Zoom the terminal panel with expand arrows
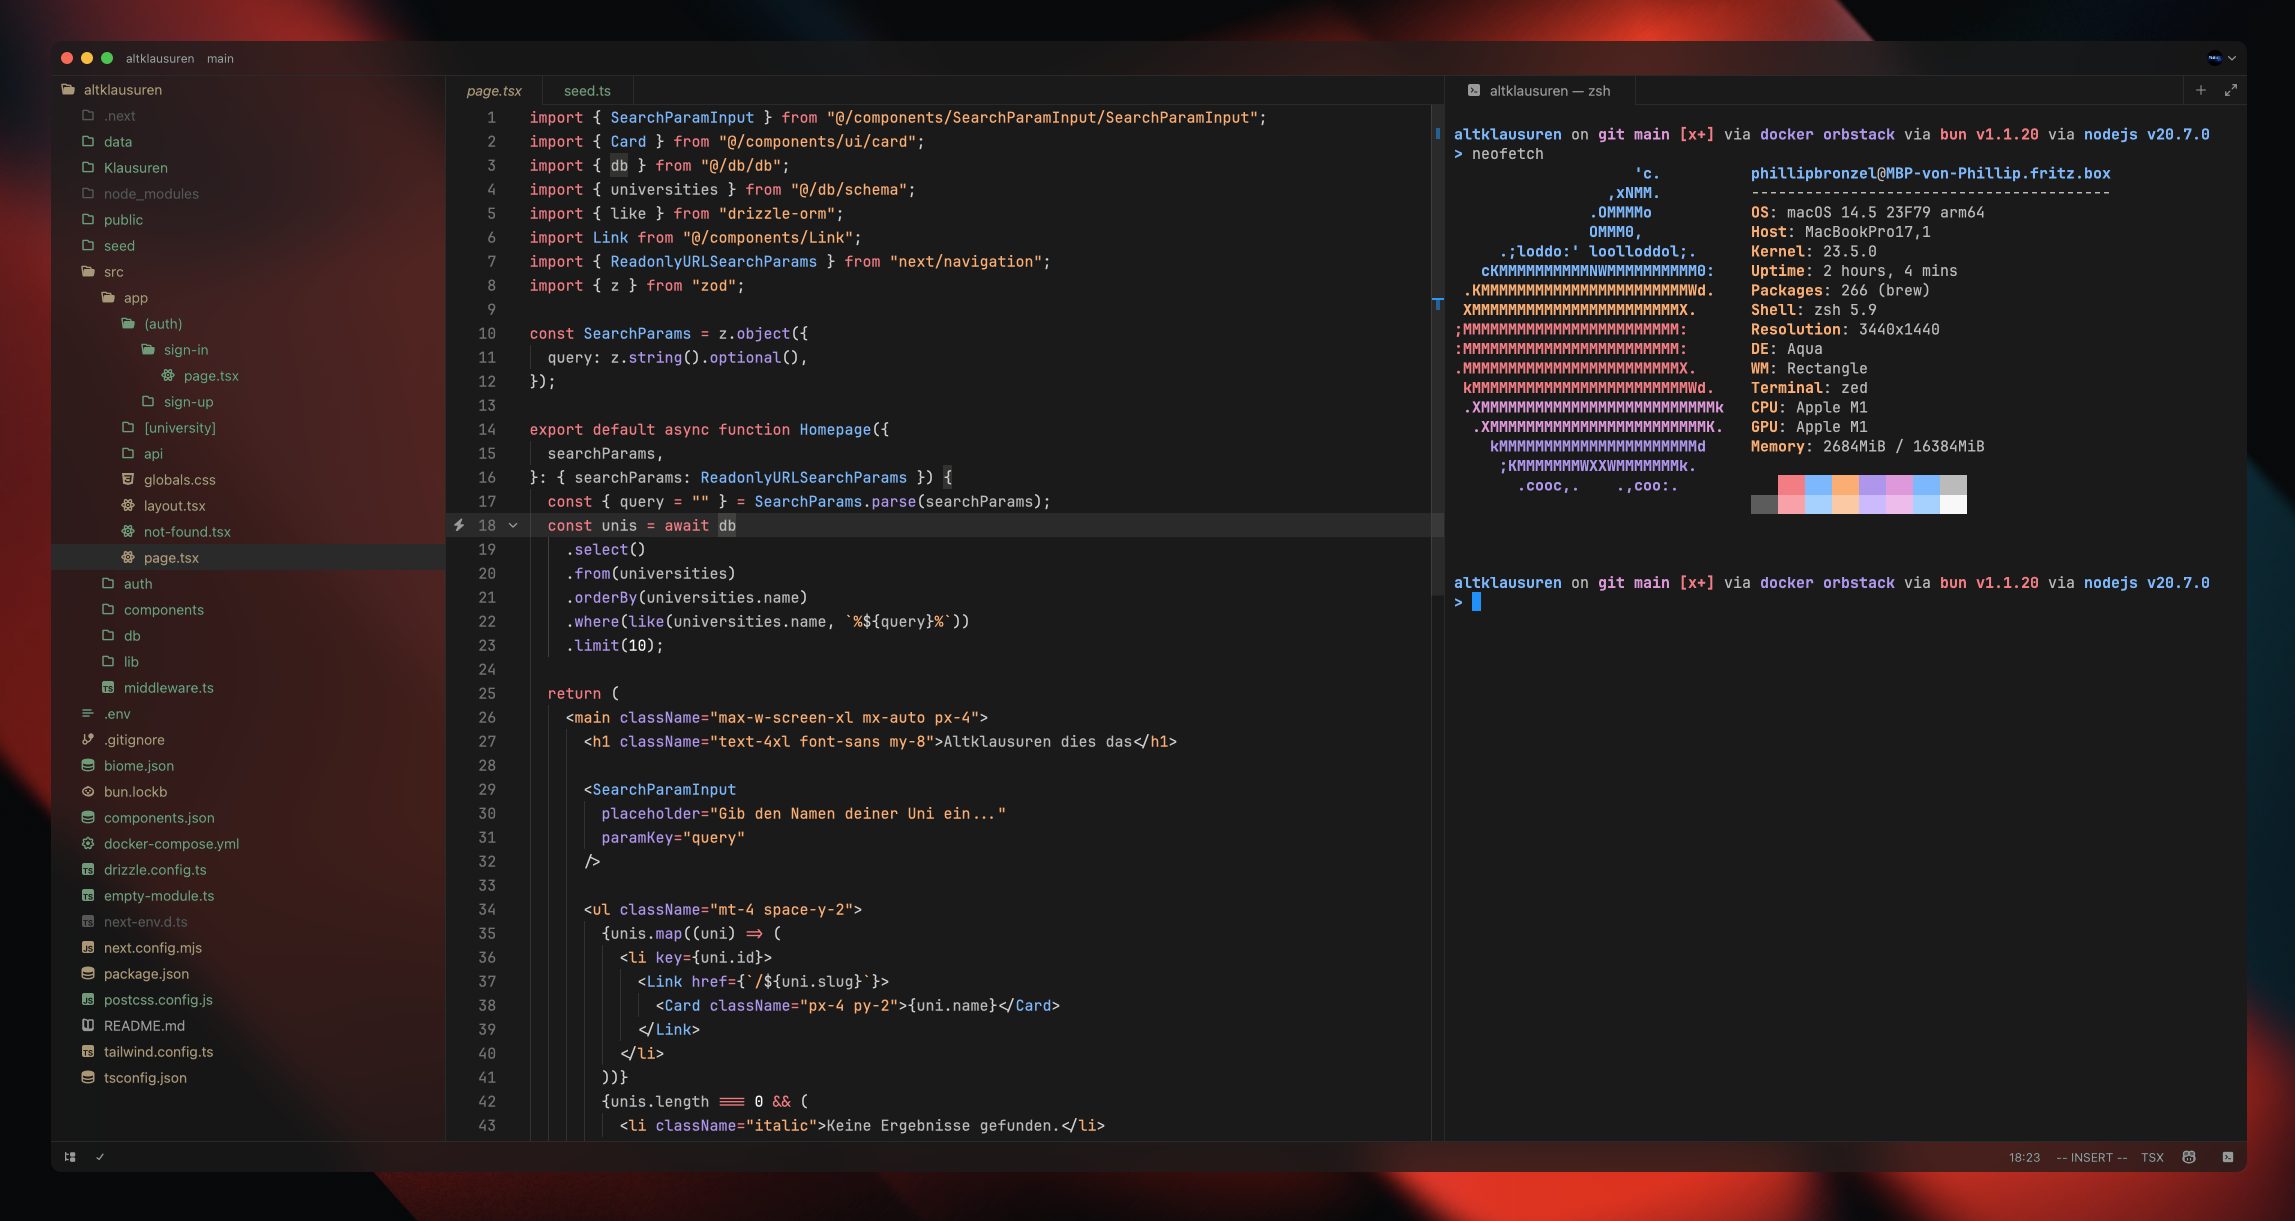Image resolution: width=2295 pixels, height=1221 pixels. coord(2231,90)
